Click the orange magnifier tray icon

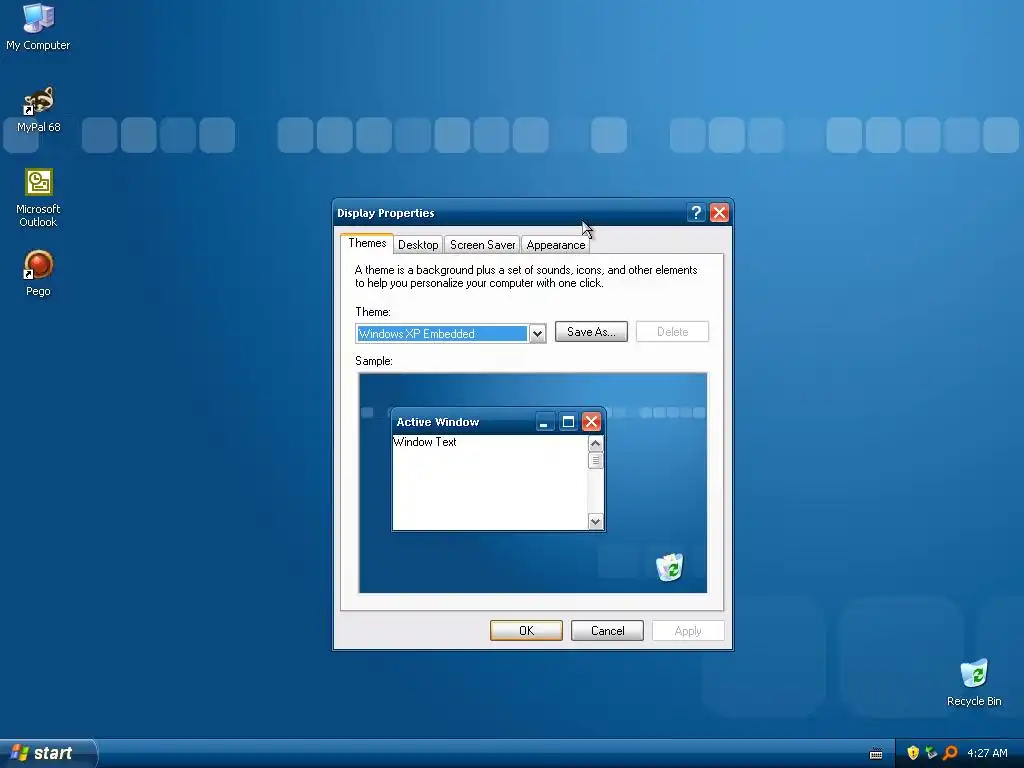[950, 753]
